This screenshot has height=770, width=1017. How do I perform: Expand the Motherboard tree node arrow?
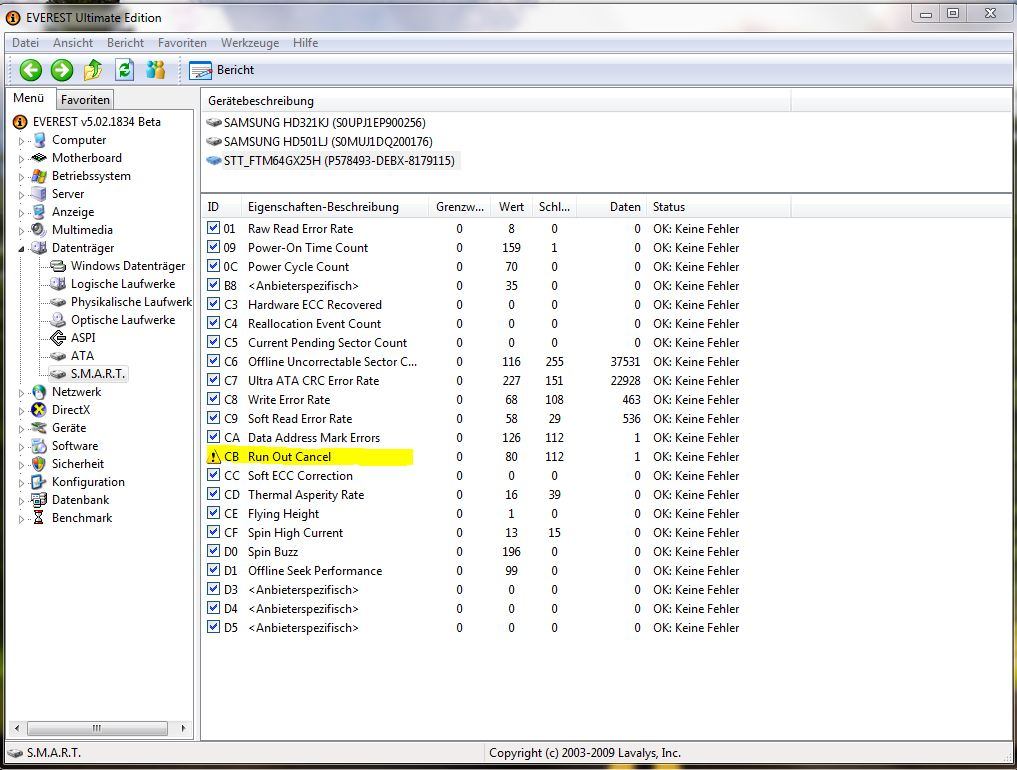21,159
